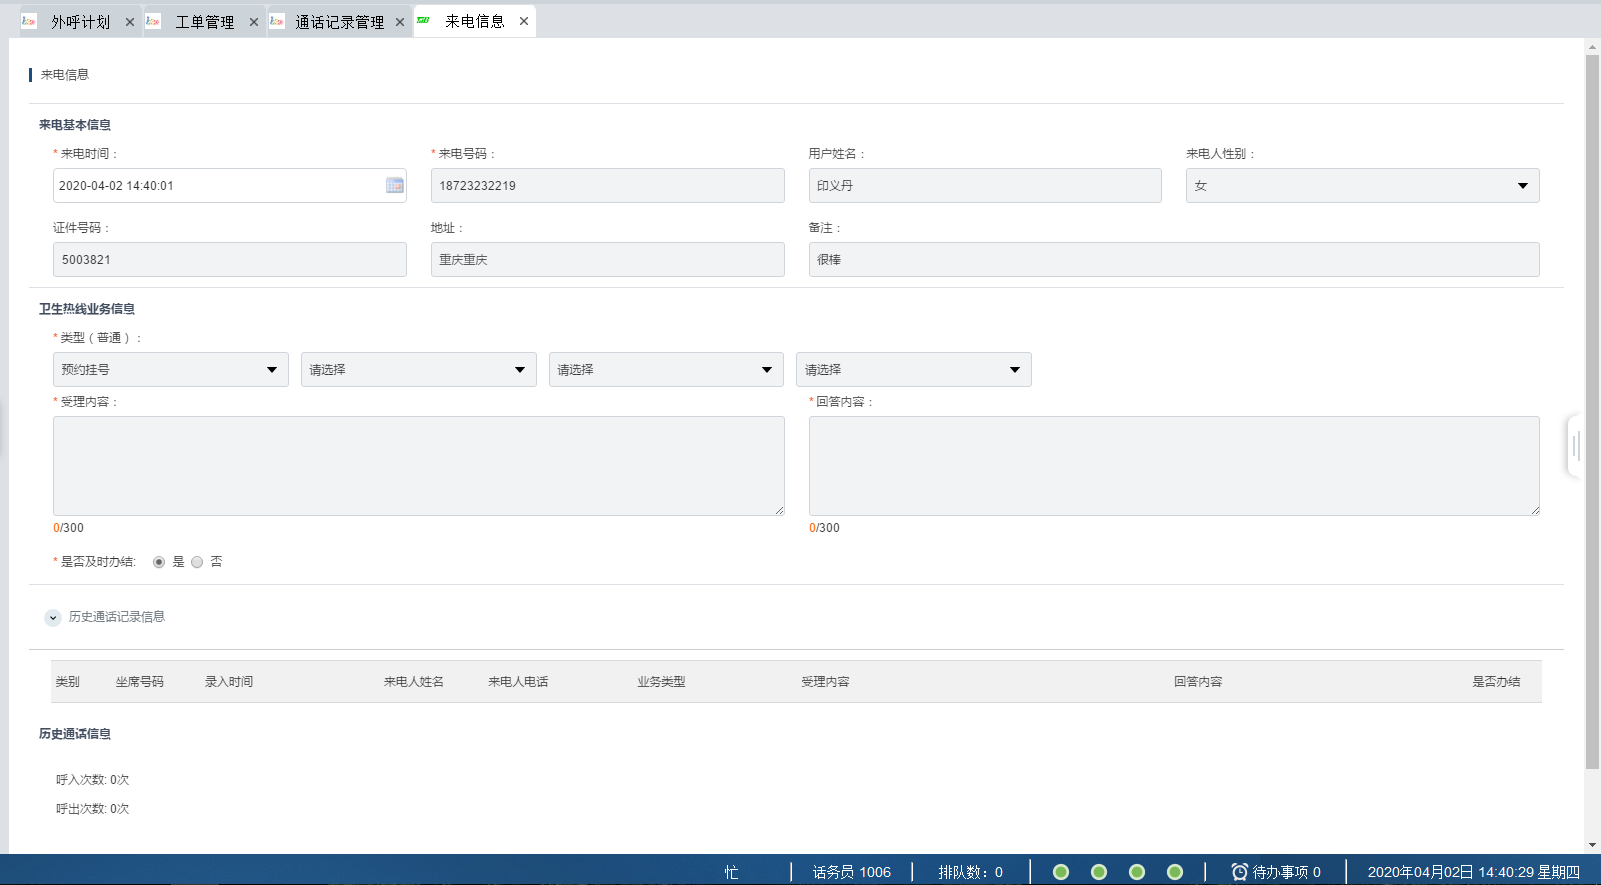This screenshot has width=1601, height=885.
Task: Click the 地址 field
Action: pos(607,259)
